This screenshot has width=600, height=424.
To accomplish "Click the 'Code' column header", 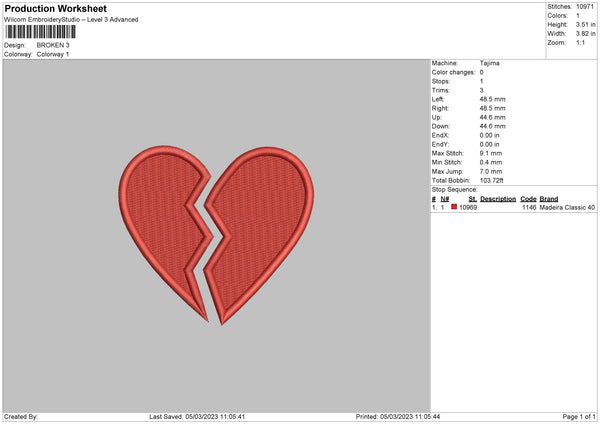I will 528,199.
